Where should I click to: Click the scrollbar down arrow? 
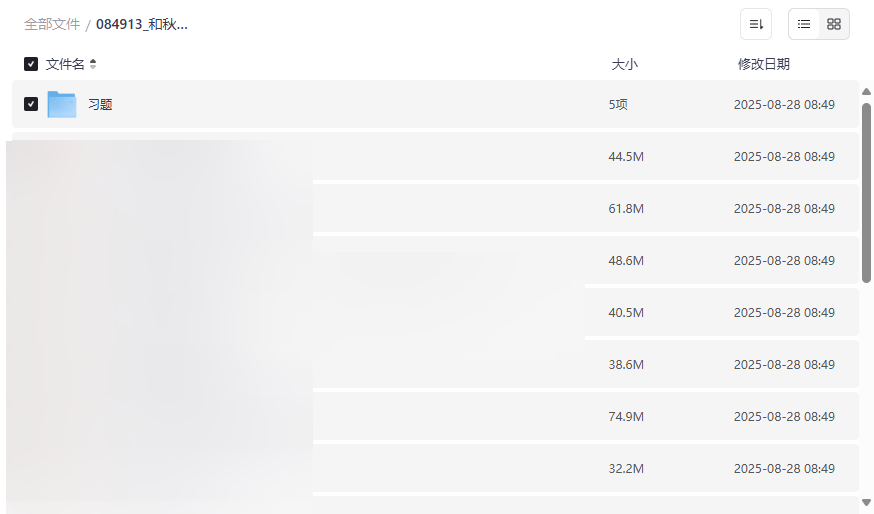click(866, 502)
